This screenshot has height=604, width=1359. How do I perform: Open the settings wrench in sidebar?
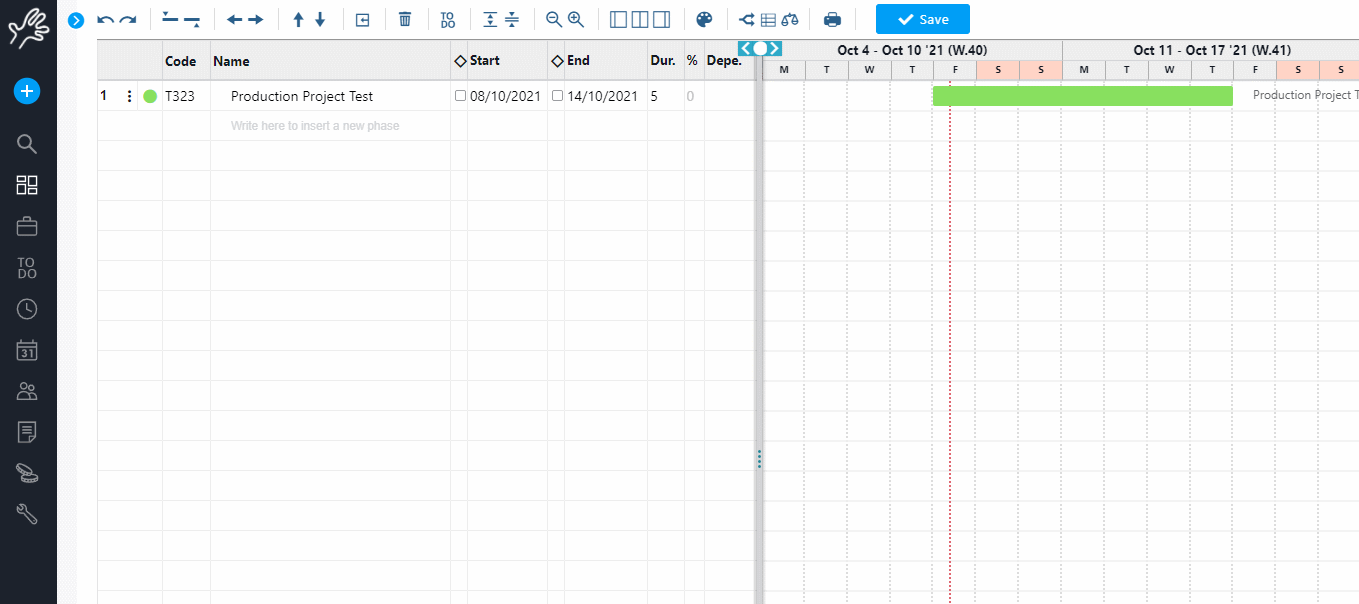coord(27,514)
